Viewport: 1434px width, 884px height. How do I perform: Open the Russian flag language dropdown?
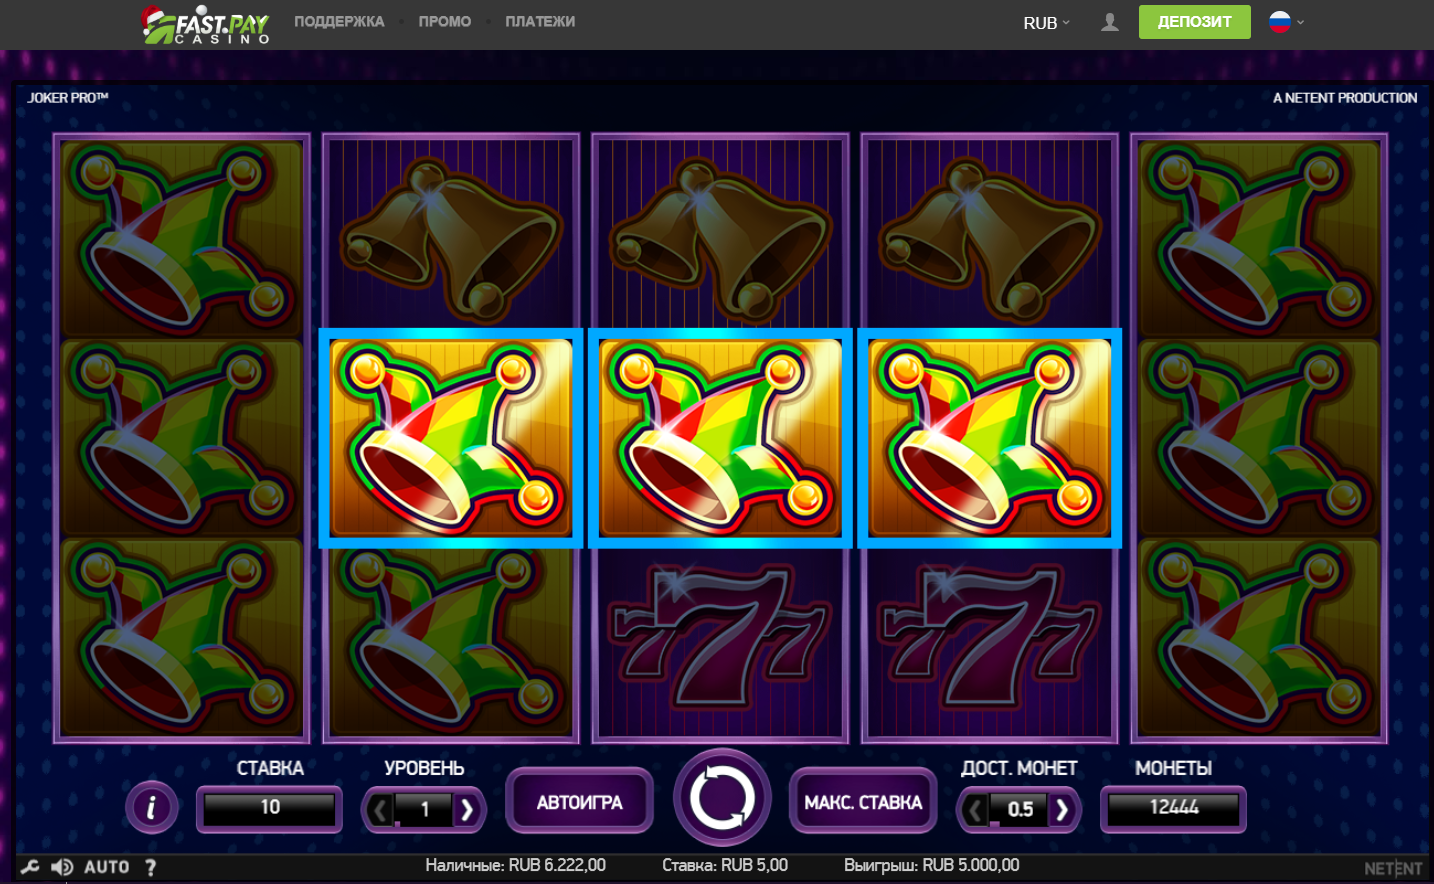coord(1286,22)
